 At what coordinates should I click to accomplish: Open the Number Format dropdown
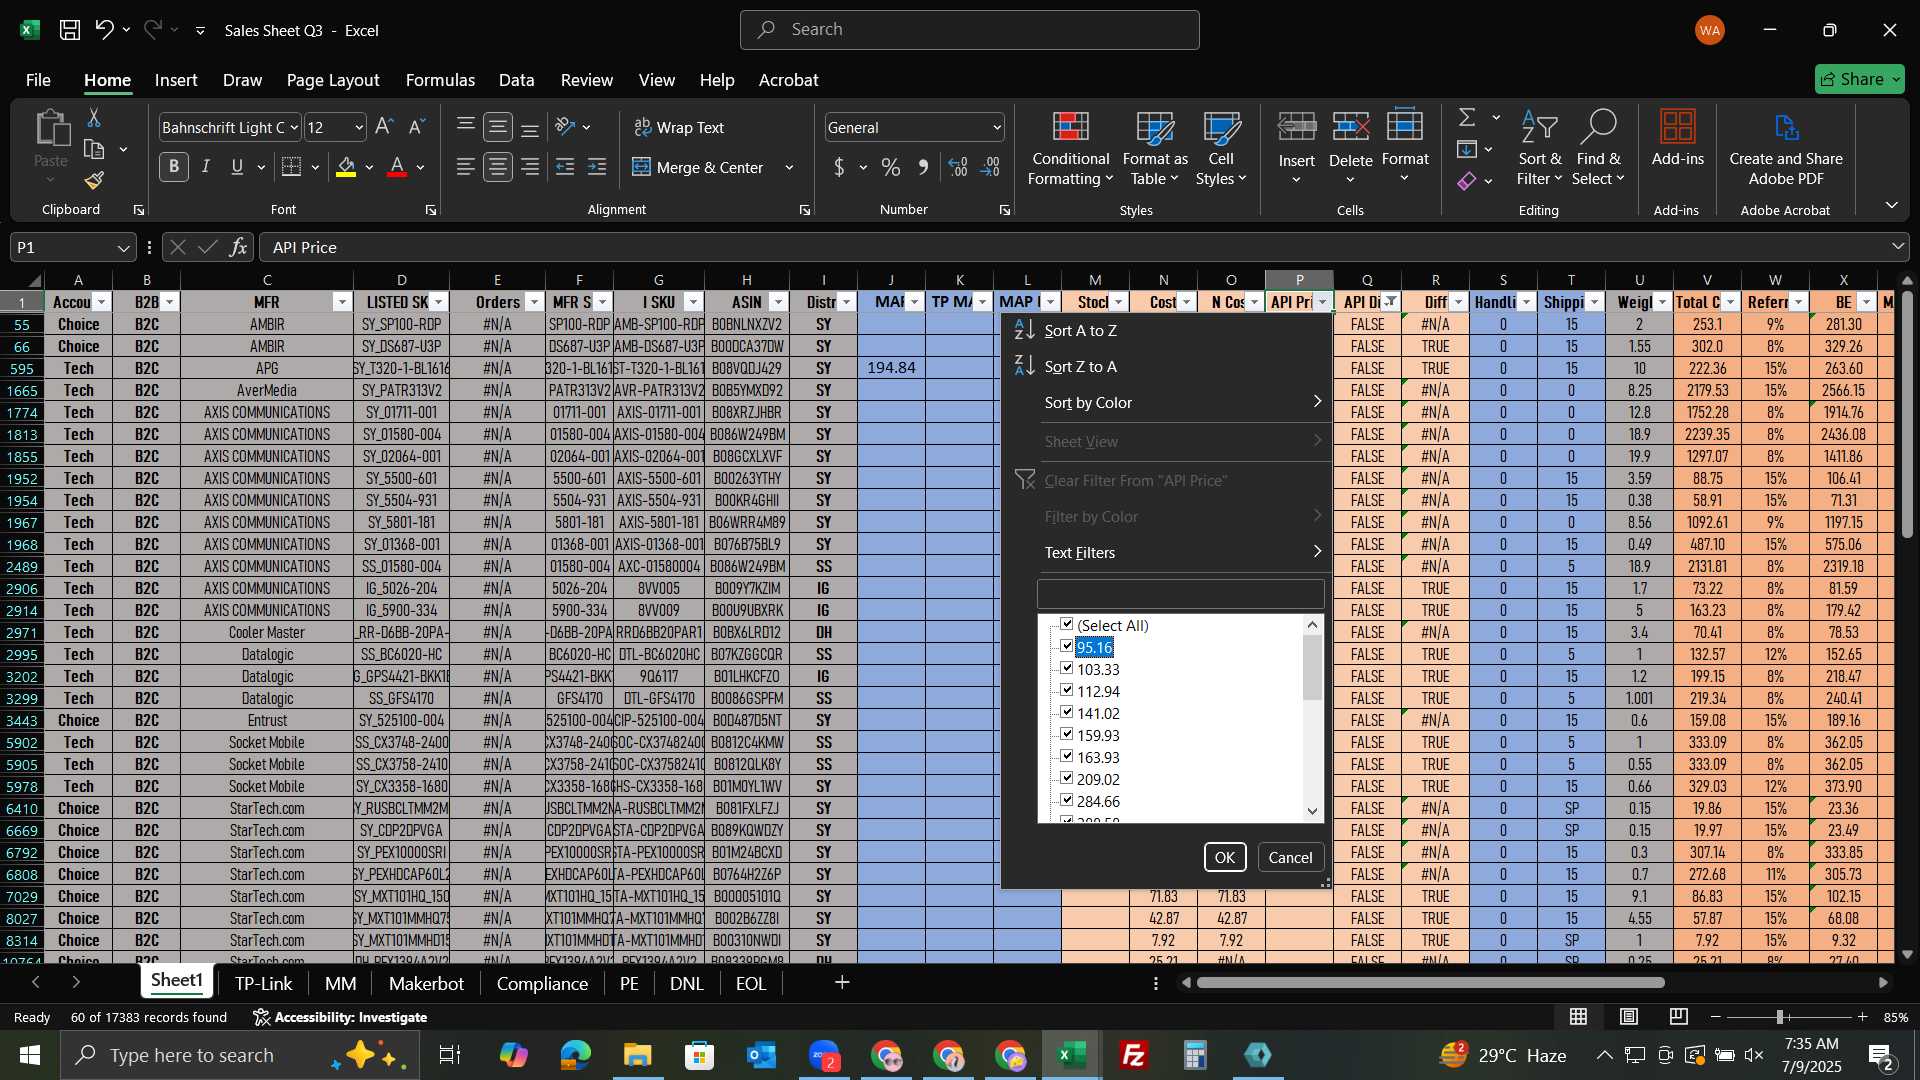coord(996,127)
